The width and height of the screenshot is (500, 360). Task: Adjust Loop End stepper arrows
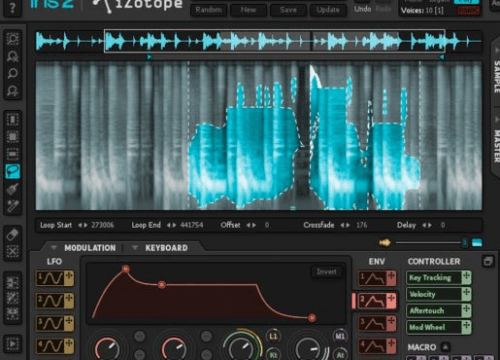click(171, 225)
